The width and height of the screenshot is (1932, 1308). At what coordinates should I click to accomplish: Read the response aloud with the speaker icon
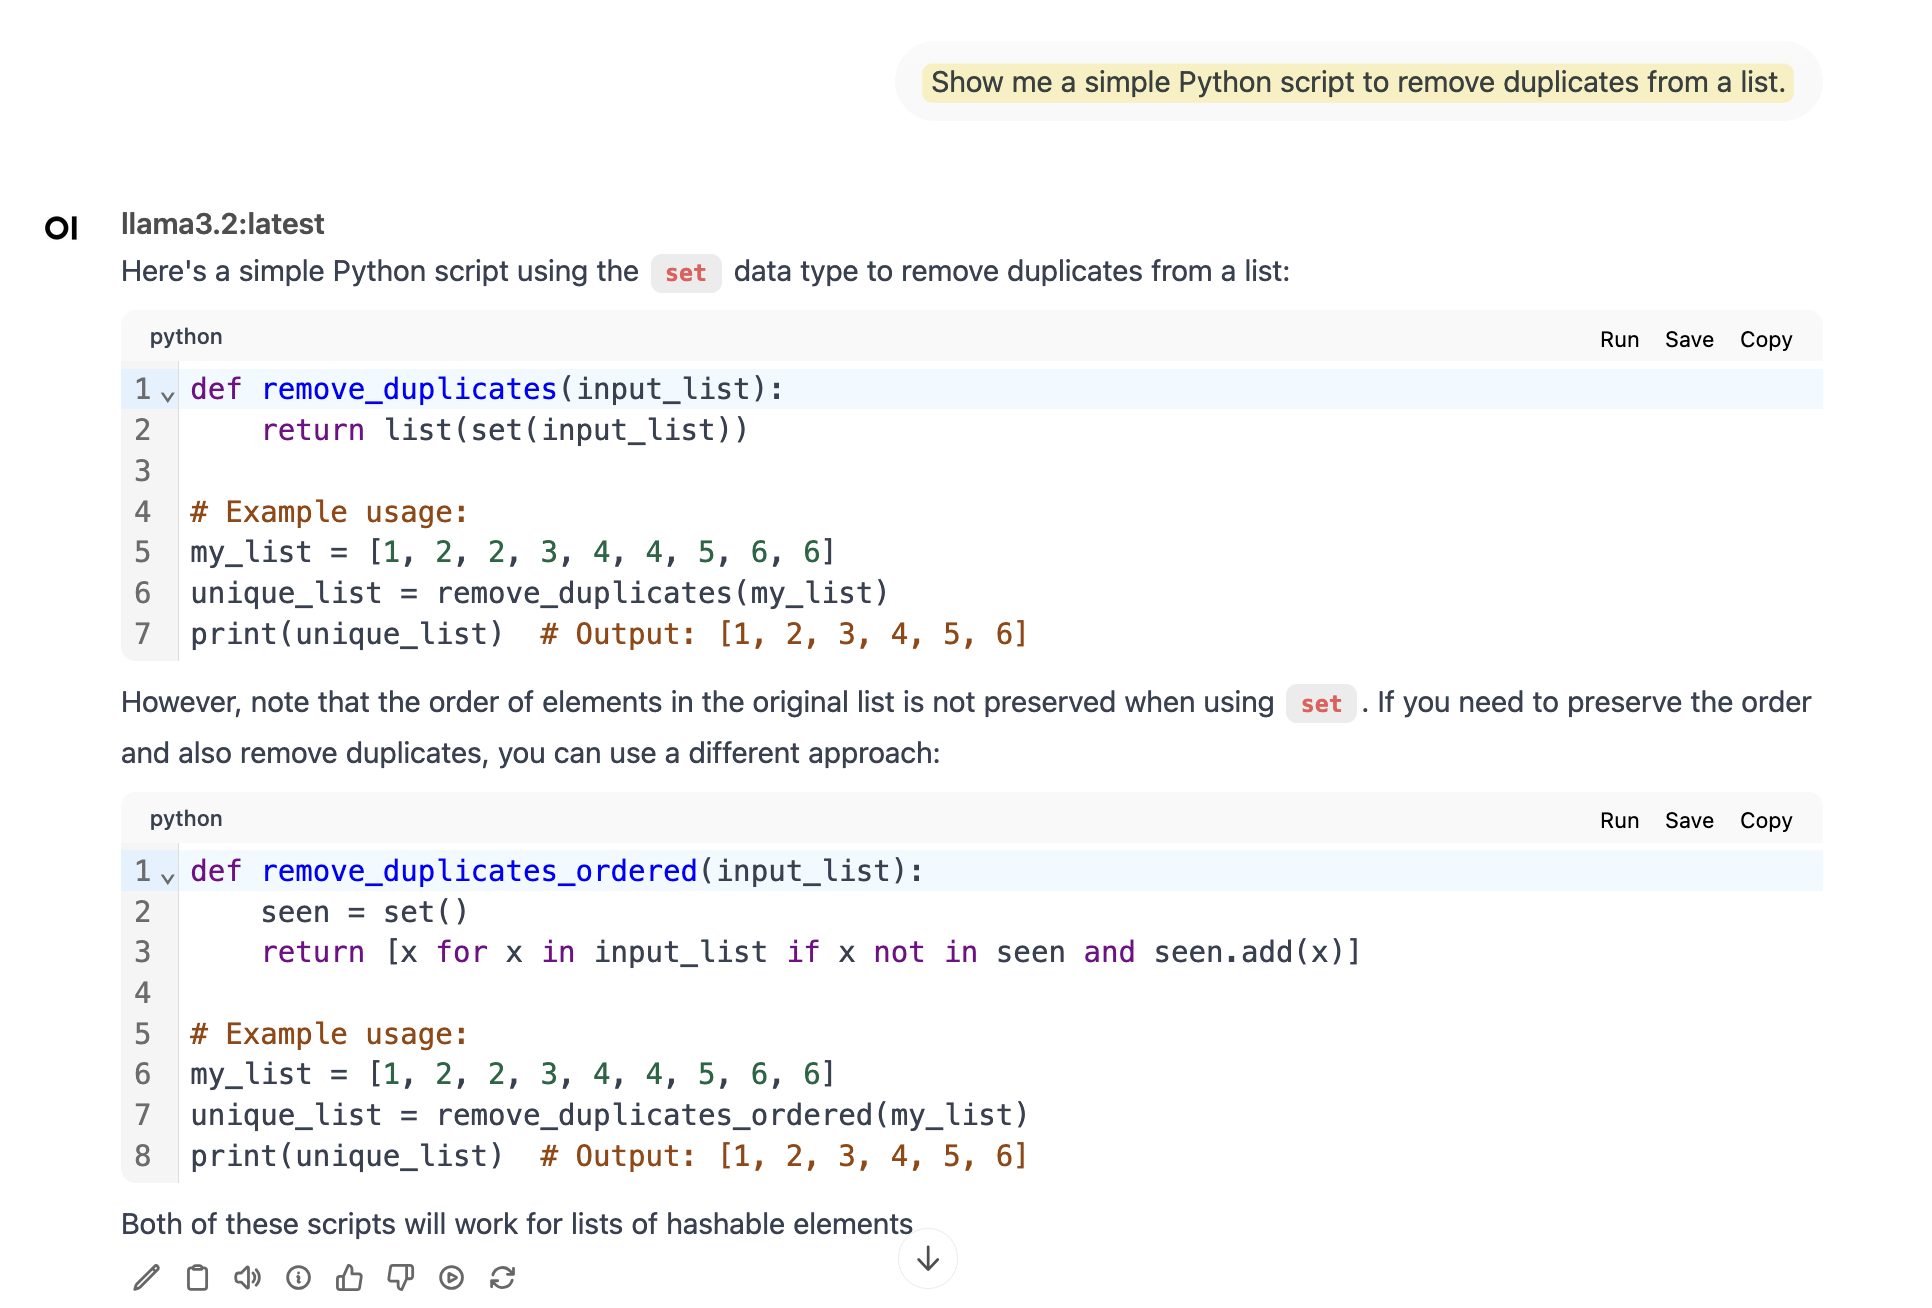point(248,1277)
